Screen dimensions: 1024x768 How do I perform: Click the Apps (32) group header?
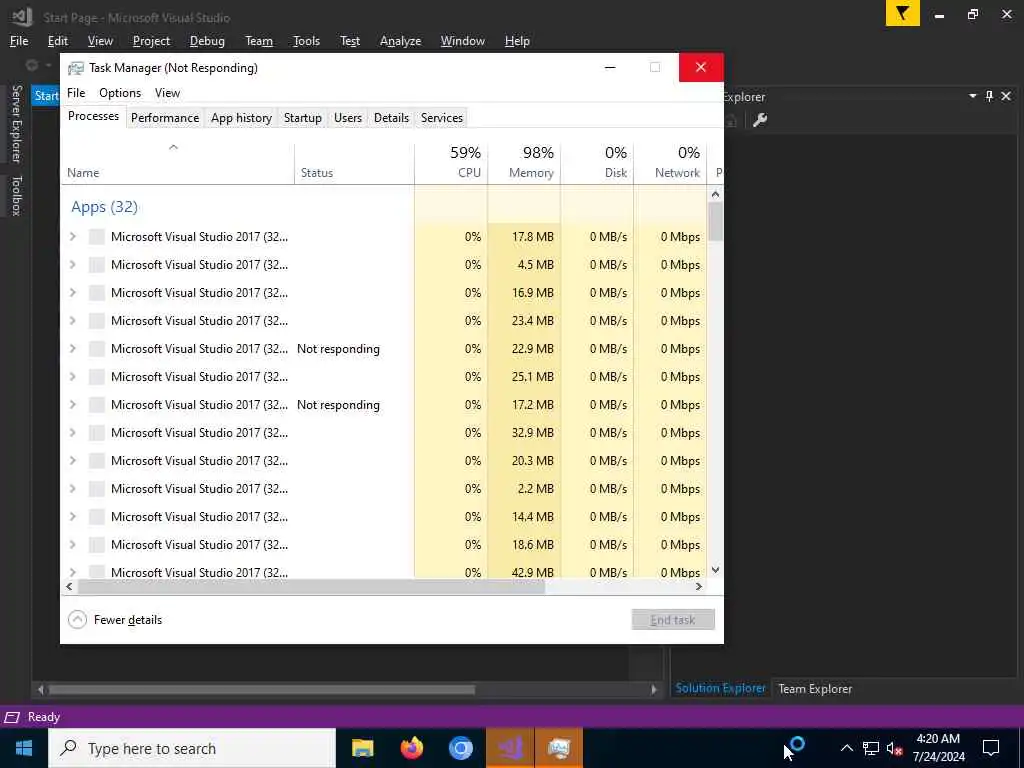(x=104, y=206)
